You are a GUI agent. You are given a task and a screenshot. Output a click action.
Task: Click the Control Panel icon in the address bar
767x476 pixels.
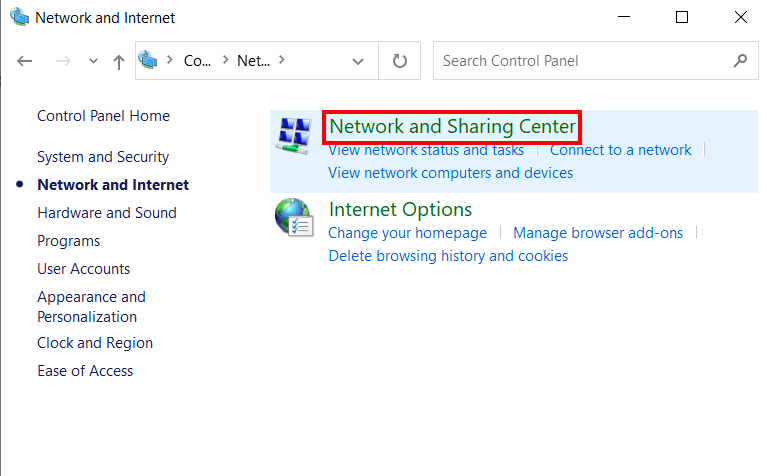pos(148,60)
